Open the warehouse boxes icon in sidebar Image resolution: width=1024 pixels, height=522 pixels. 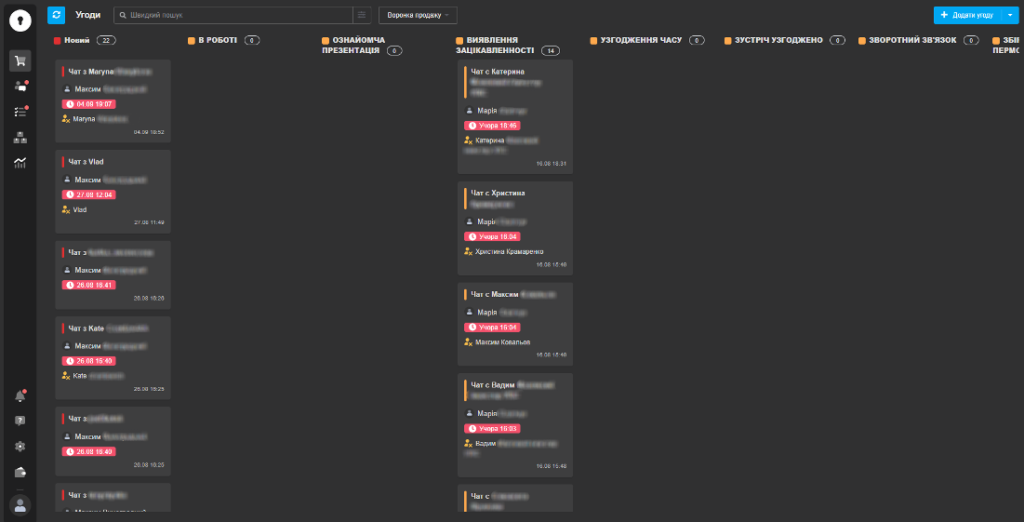click(x=20, y=137)
